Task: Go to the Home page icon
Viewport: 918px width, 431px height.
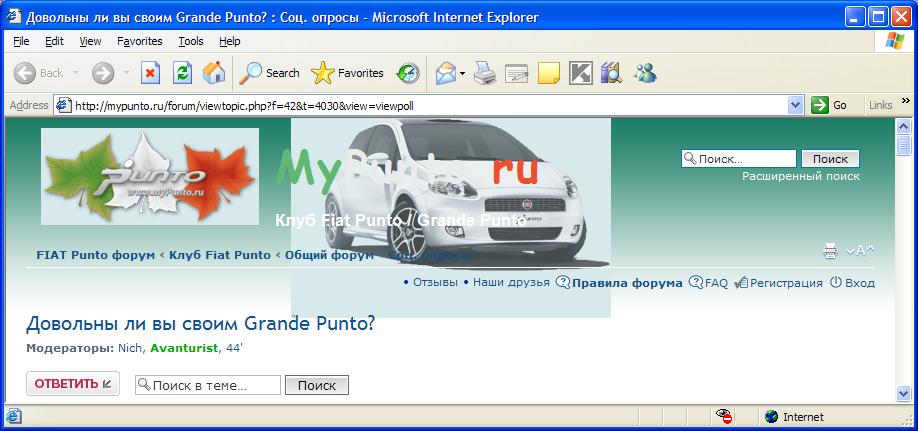Action: pyautogui.click(x=213, y=73)
